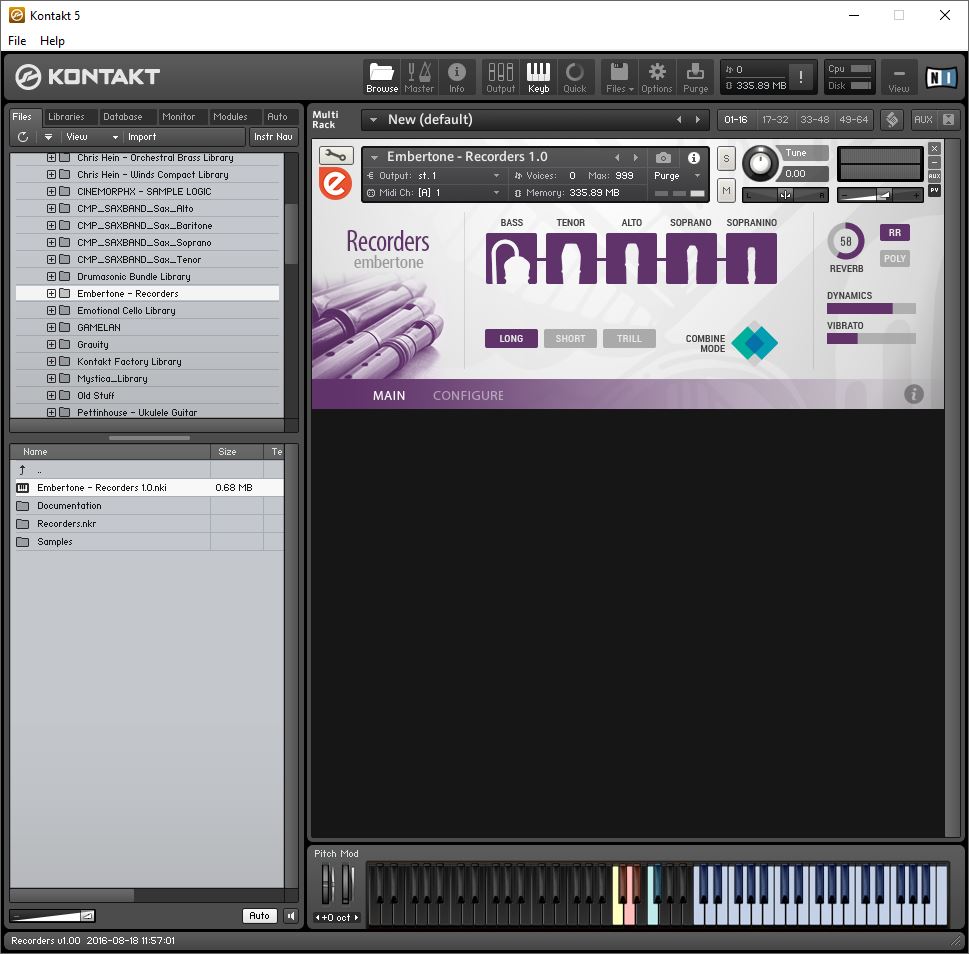The image size is (969, 954).
Task: Open the Options gear dialog
Action: [657, 77]
